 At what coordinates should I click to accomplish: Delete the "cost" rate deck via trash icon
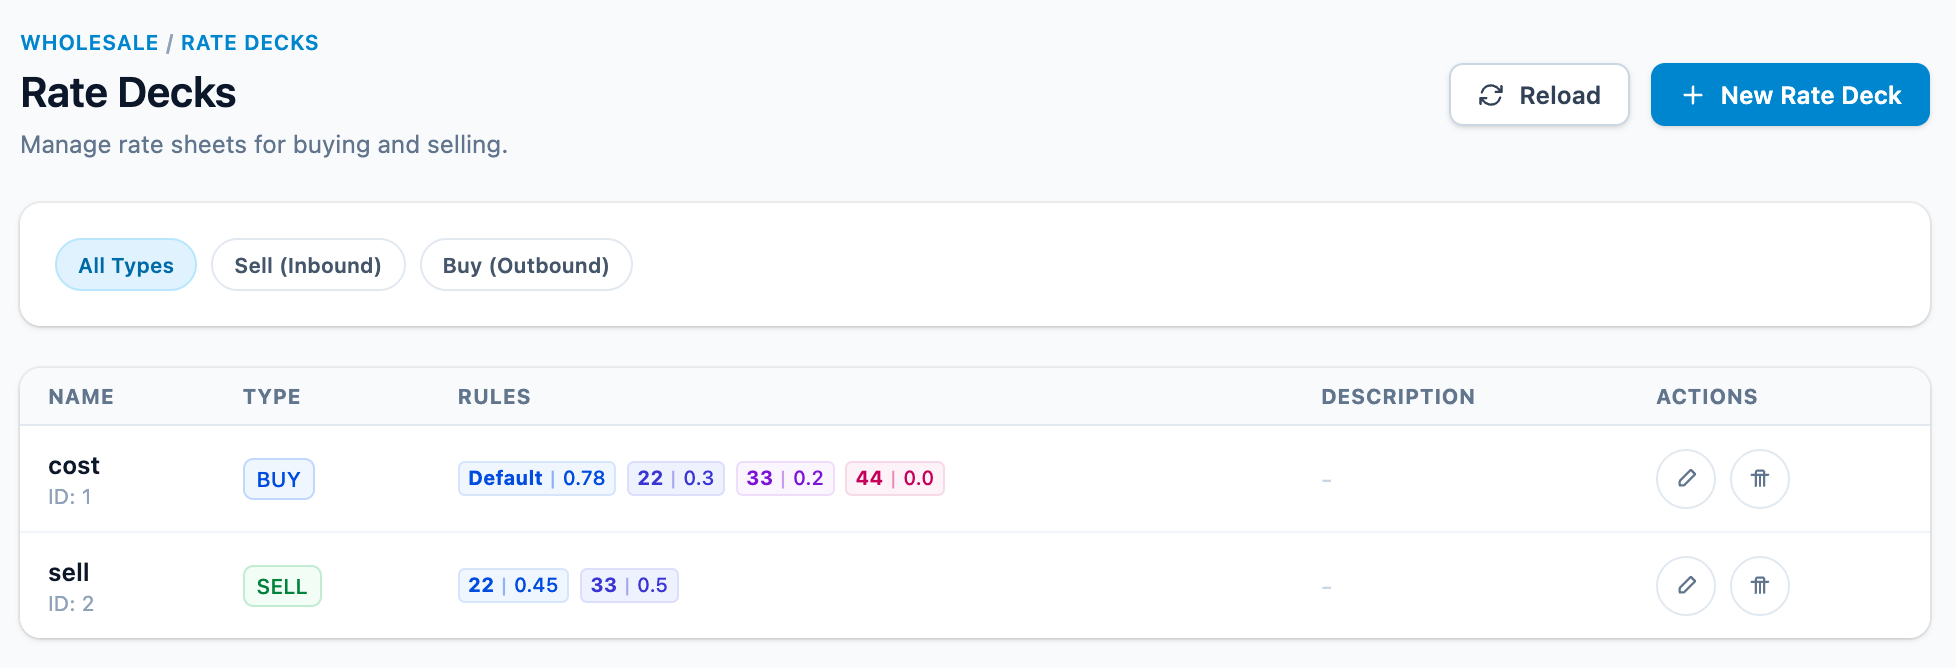click(1760, 479)
